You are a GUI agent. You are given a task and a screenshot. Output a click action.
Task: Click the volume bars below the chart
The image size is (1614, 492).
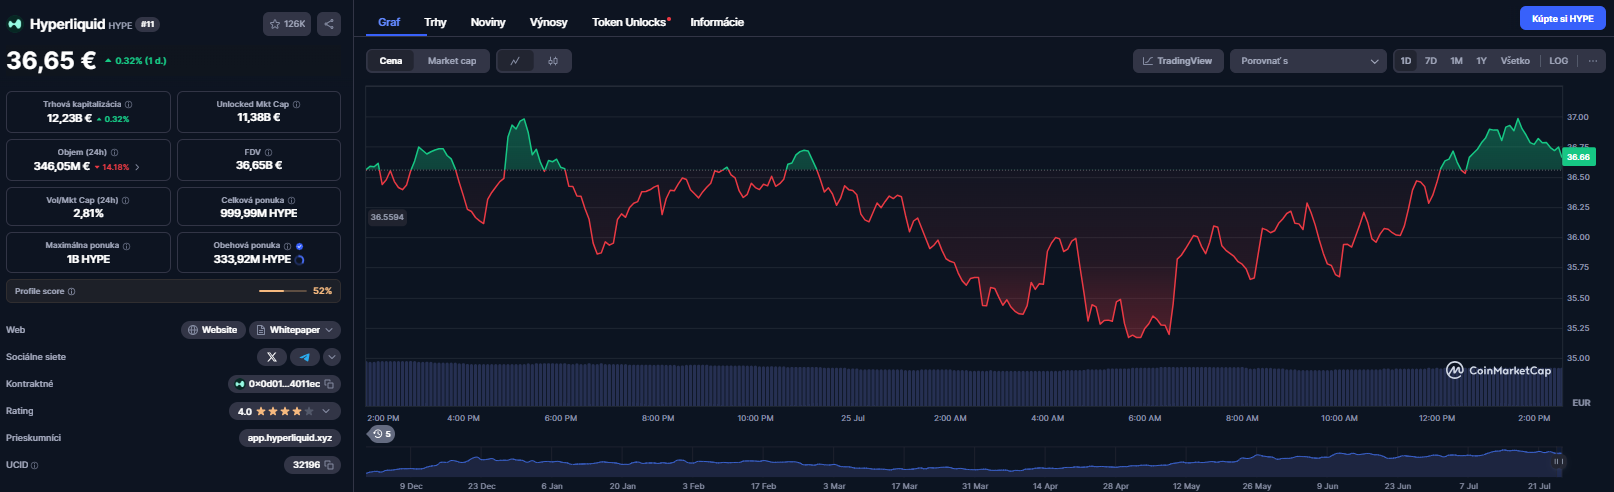(963, 383)
